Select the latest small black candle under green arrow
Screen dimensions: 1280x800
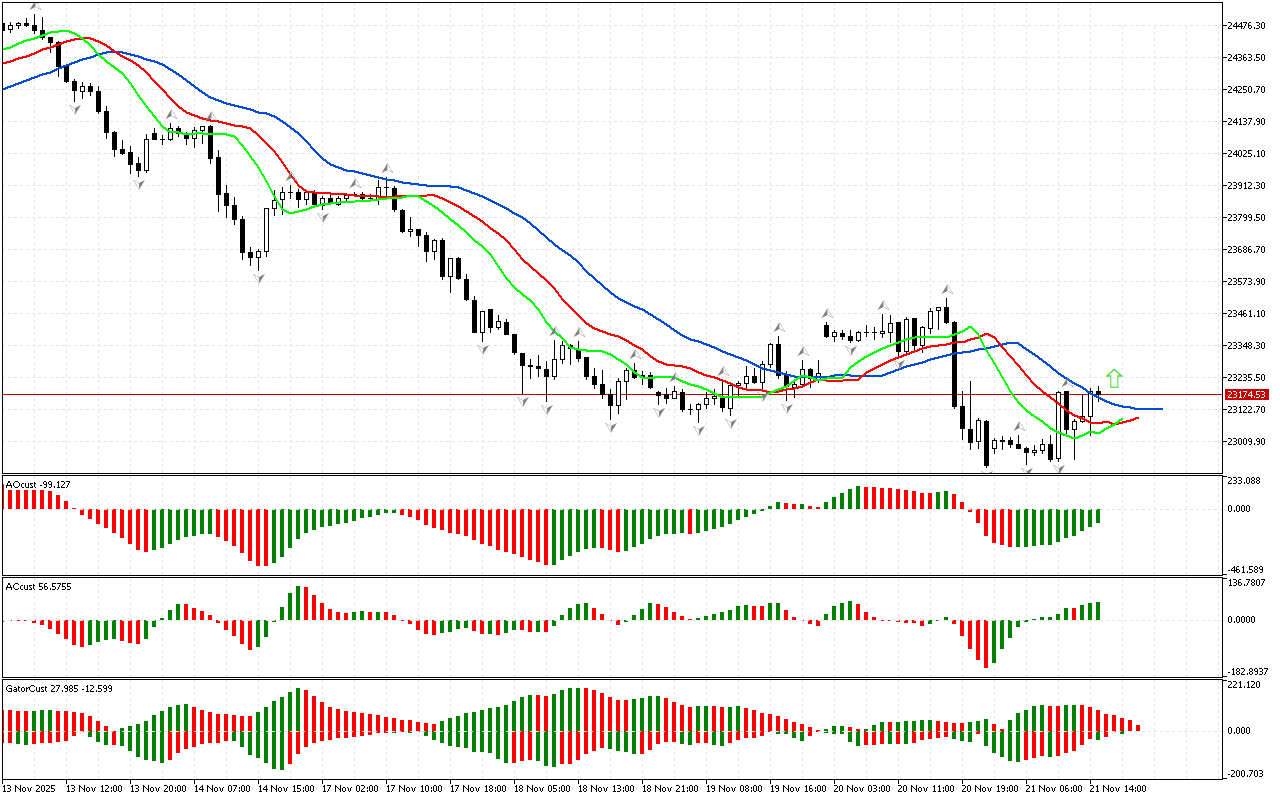point(1099,392)
